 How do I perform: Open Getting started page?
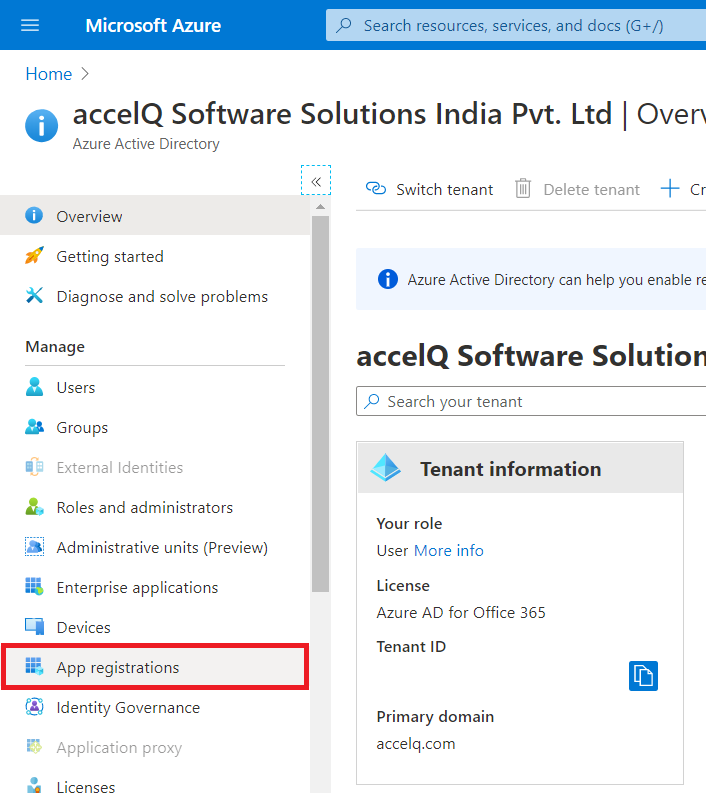tap(155, 256)
